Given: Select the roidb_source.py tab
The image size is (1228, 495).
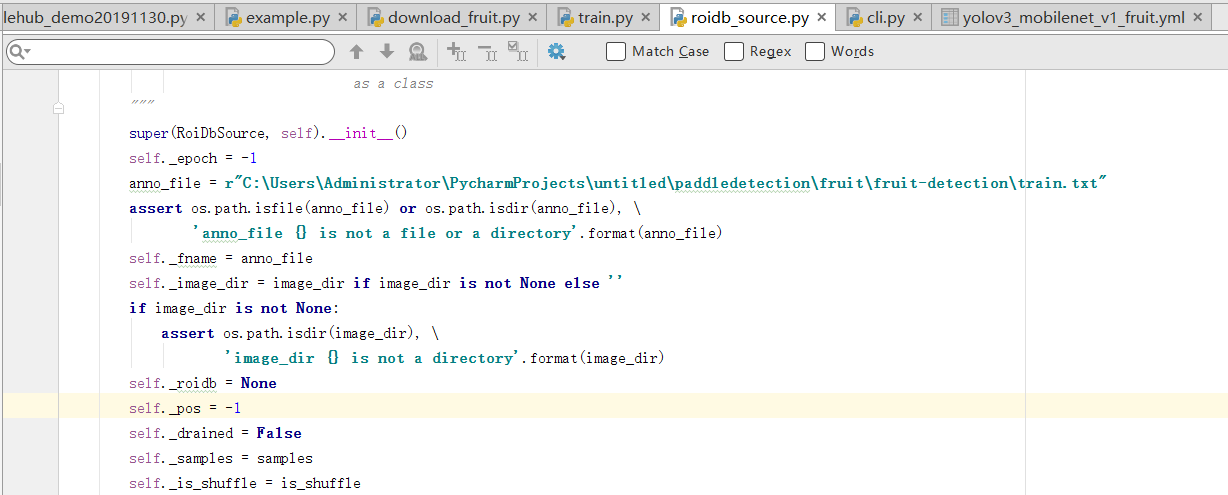Looking at the screenshot, I should tap(748, 17).
